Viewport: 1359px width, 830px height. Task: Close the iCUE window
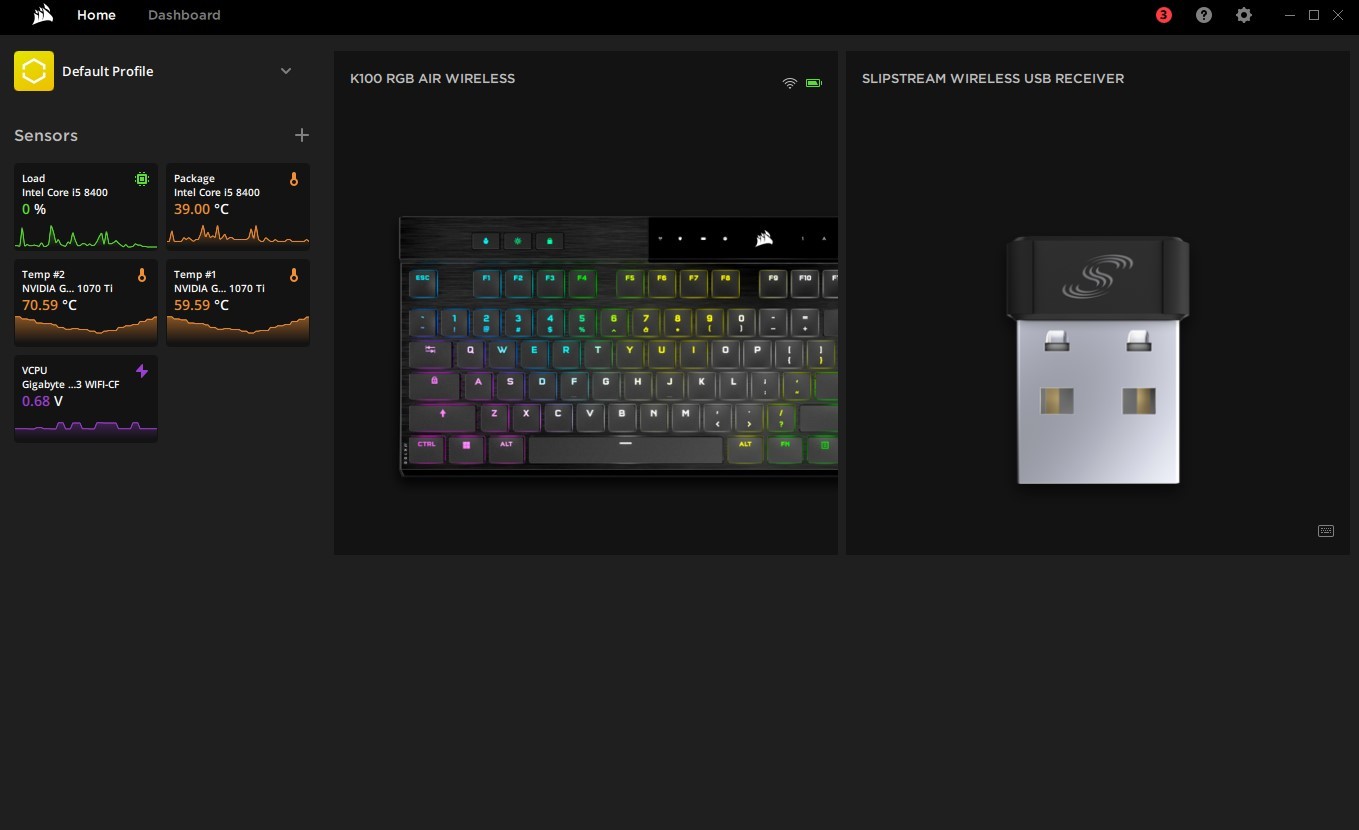pyautogui.click(x=1338, y=15)
